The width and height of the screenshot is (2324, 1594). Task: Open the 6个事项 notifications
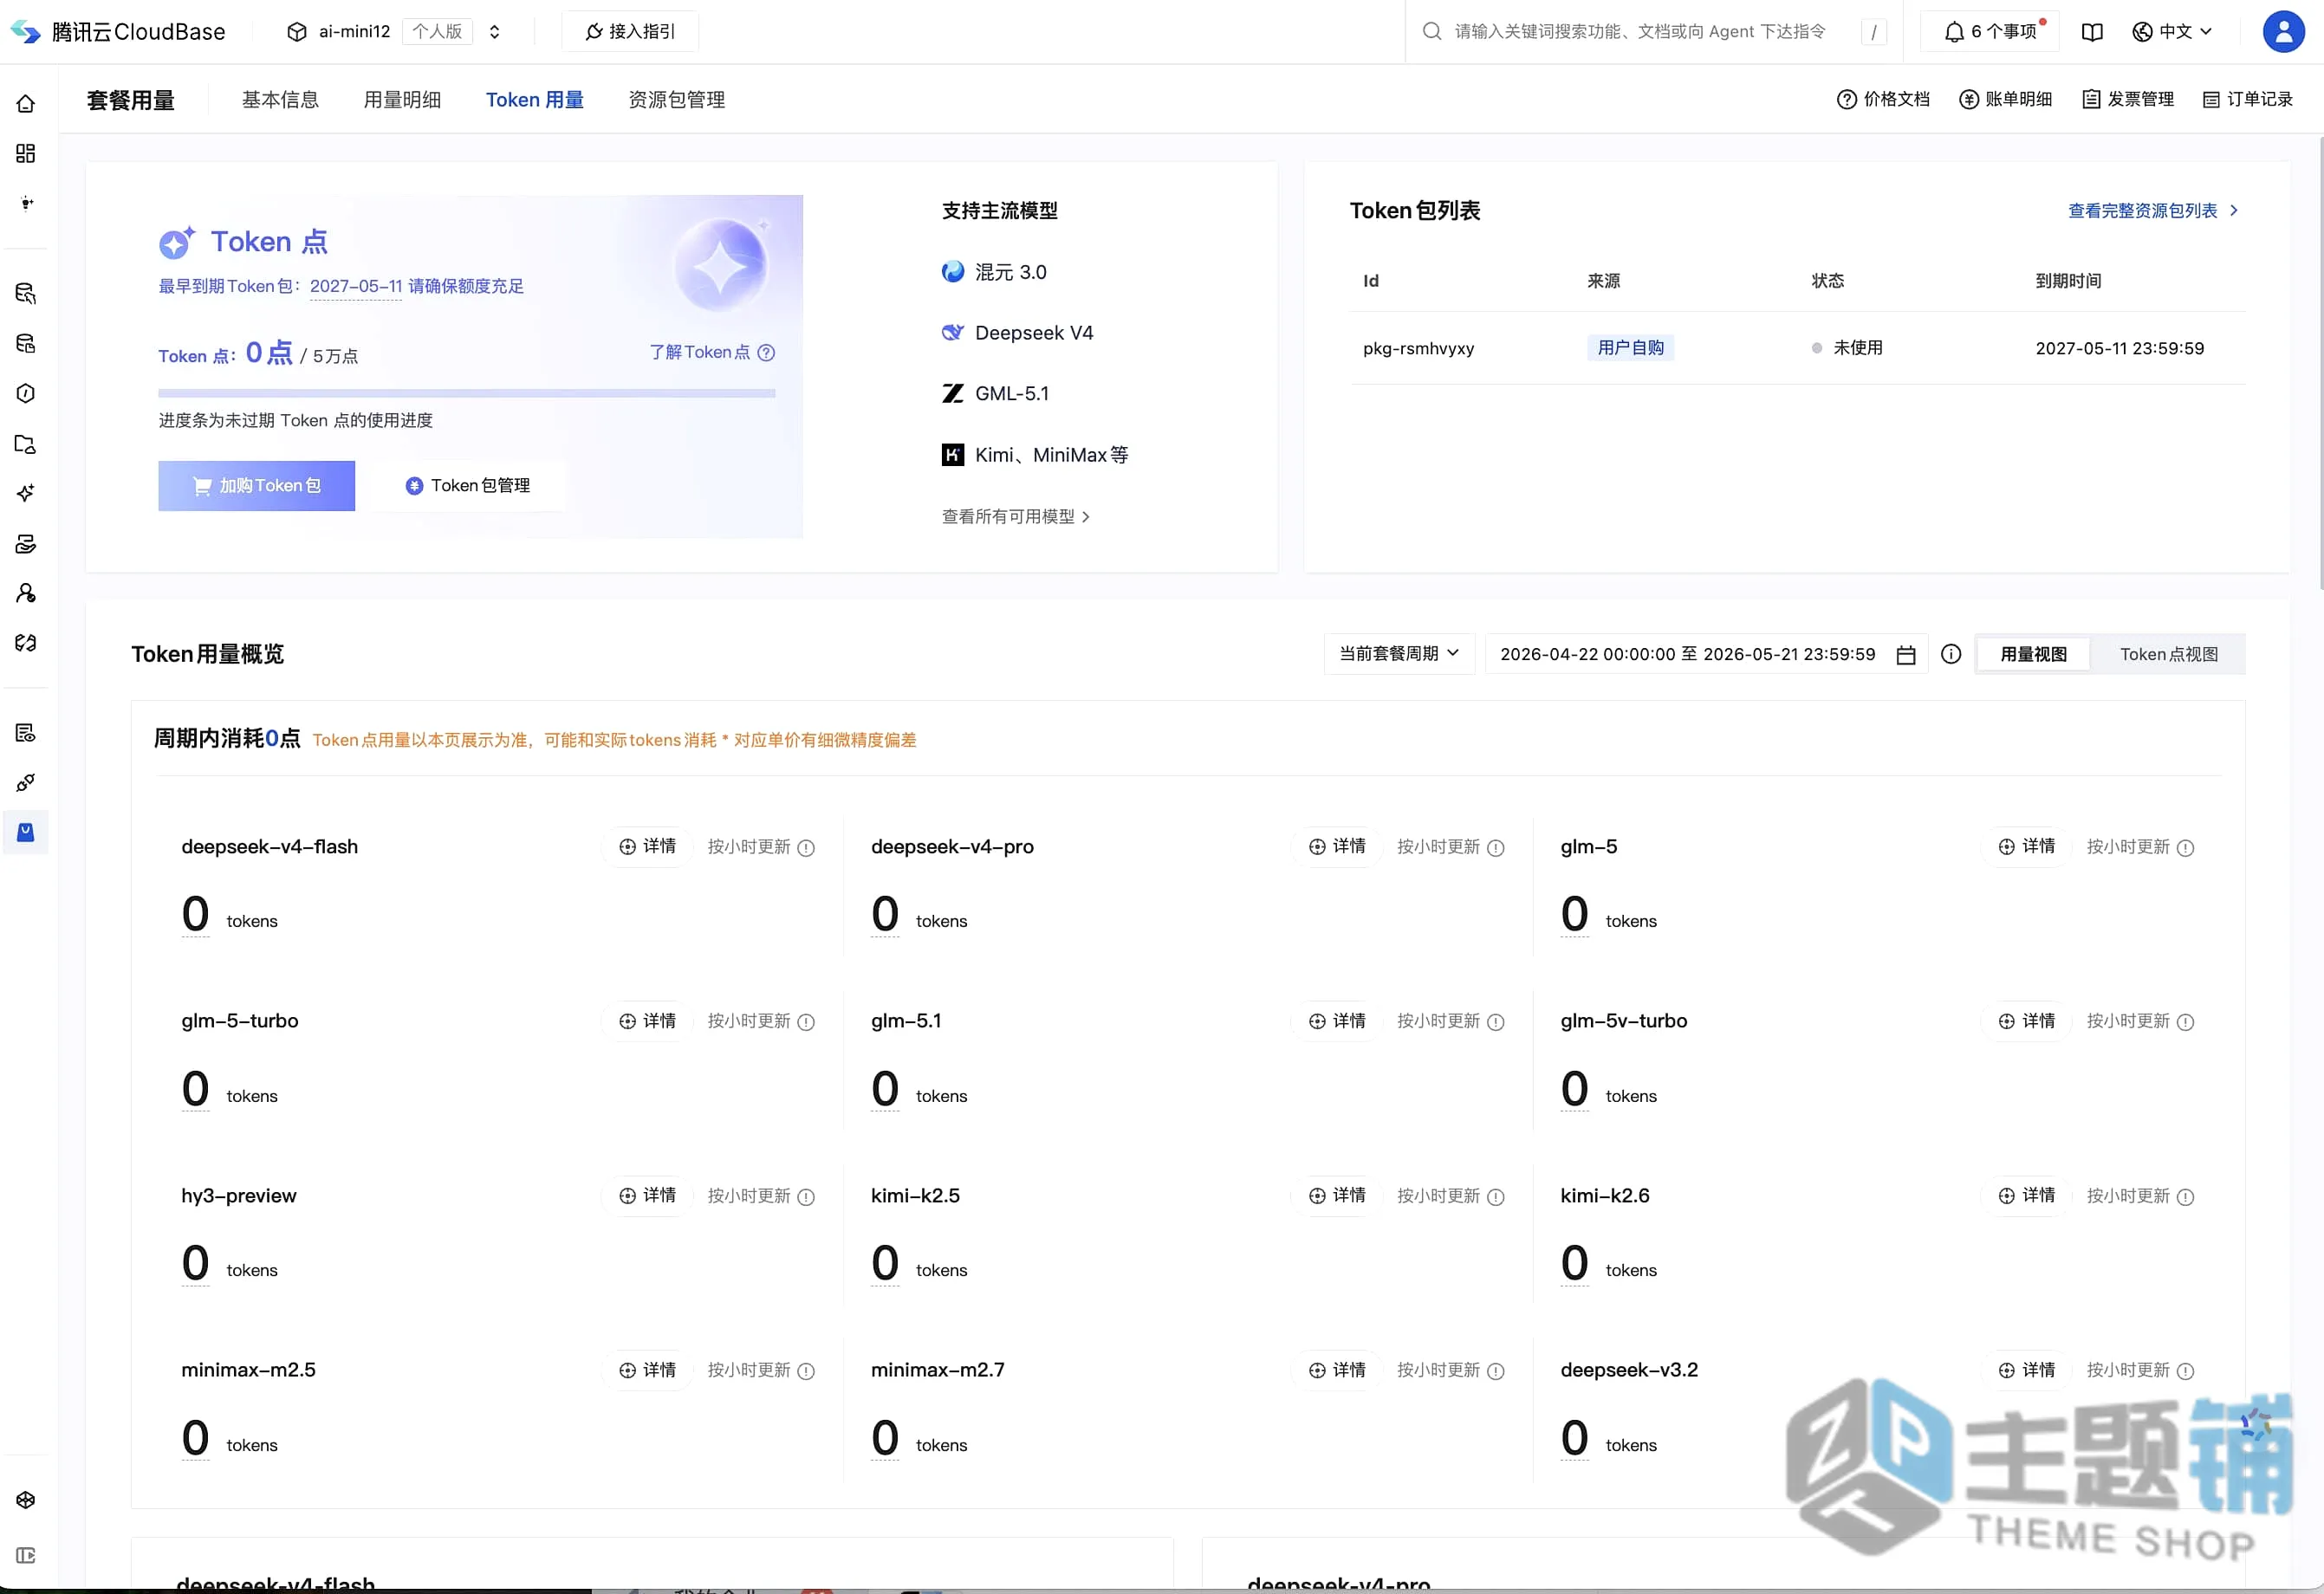(x=1991, y=32)
